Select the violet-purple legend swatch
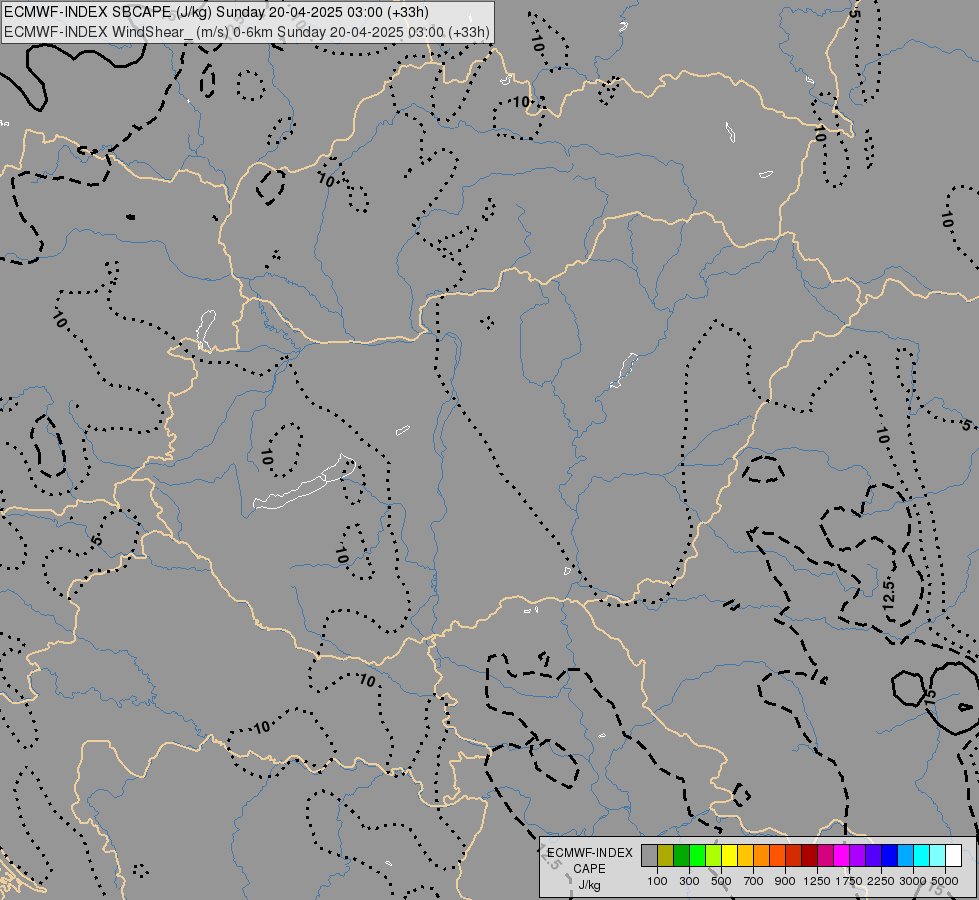The height and width of the screenshot is (900, 979). coord(857,855)
